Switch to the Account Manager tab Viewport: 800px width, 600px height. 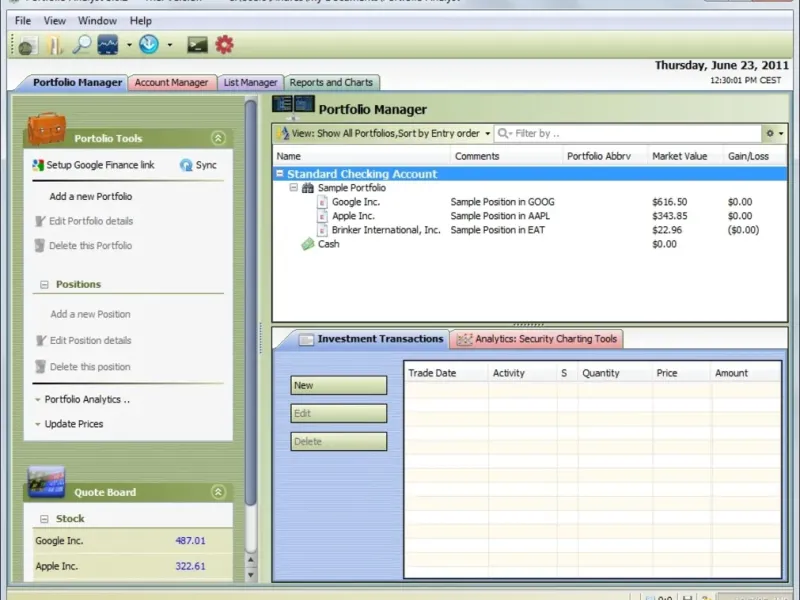(171, 83)
